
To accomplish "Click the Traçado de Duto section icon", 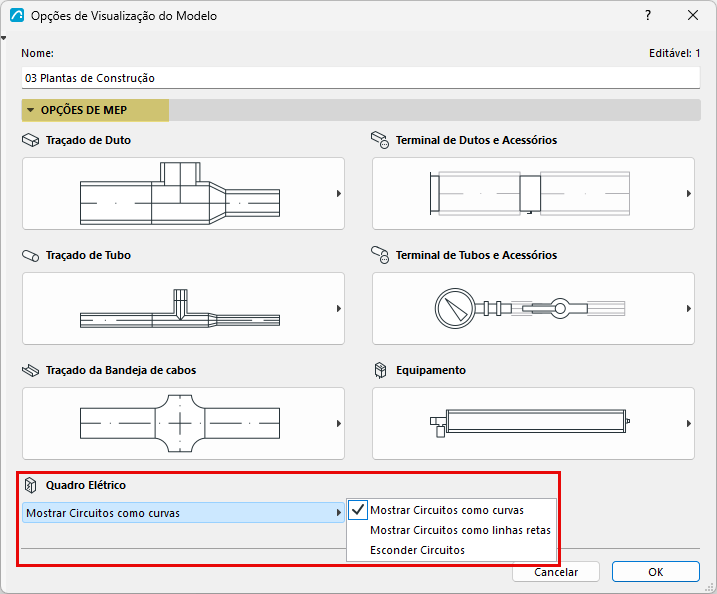I will point(31,140).
